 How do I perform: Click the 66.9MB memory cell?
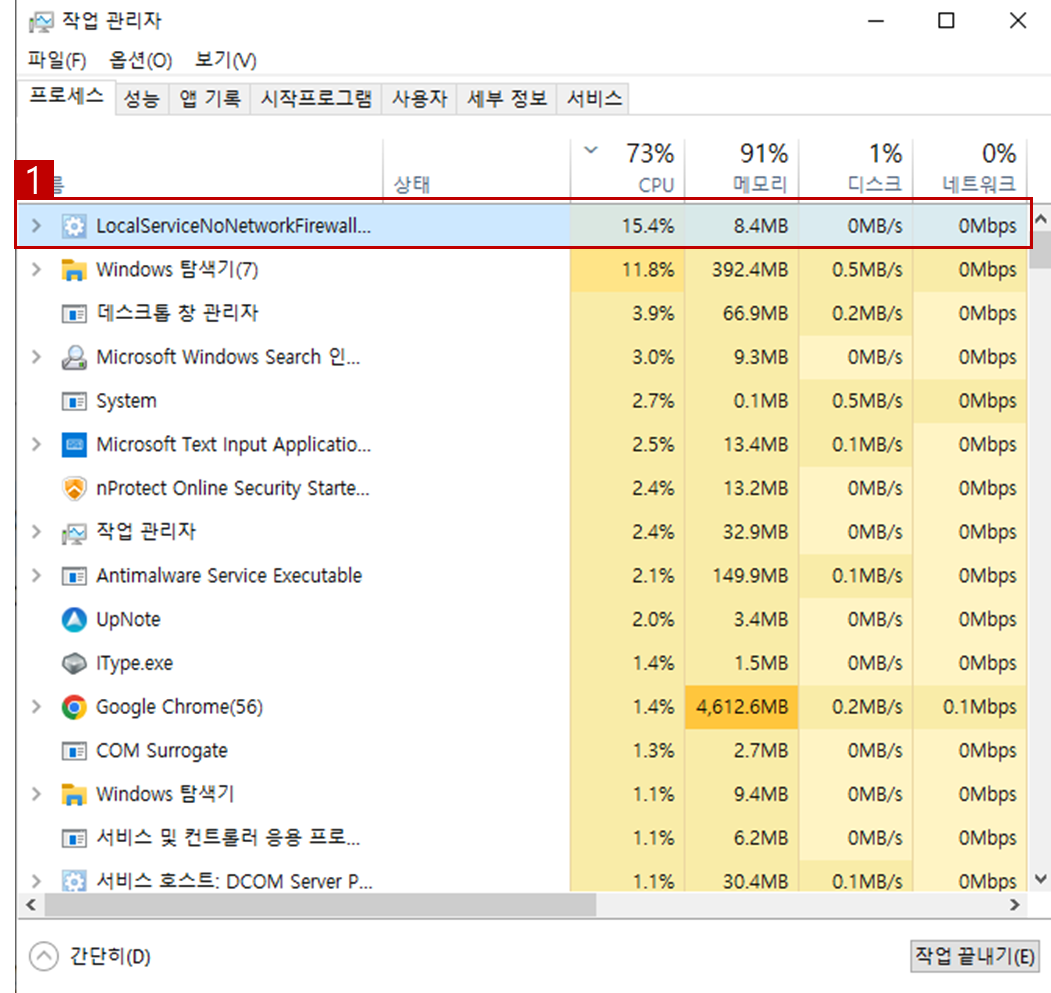pyautogui.click(x=742, y=313)
